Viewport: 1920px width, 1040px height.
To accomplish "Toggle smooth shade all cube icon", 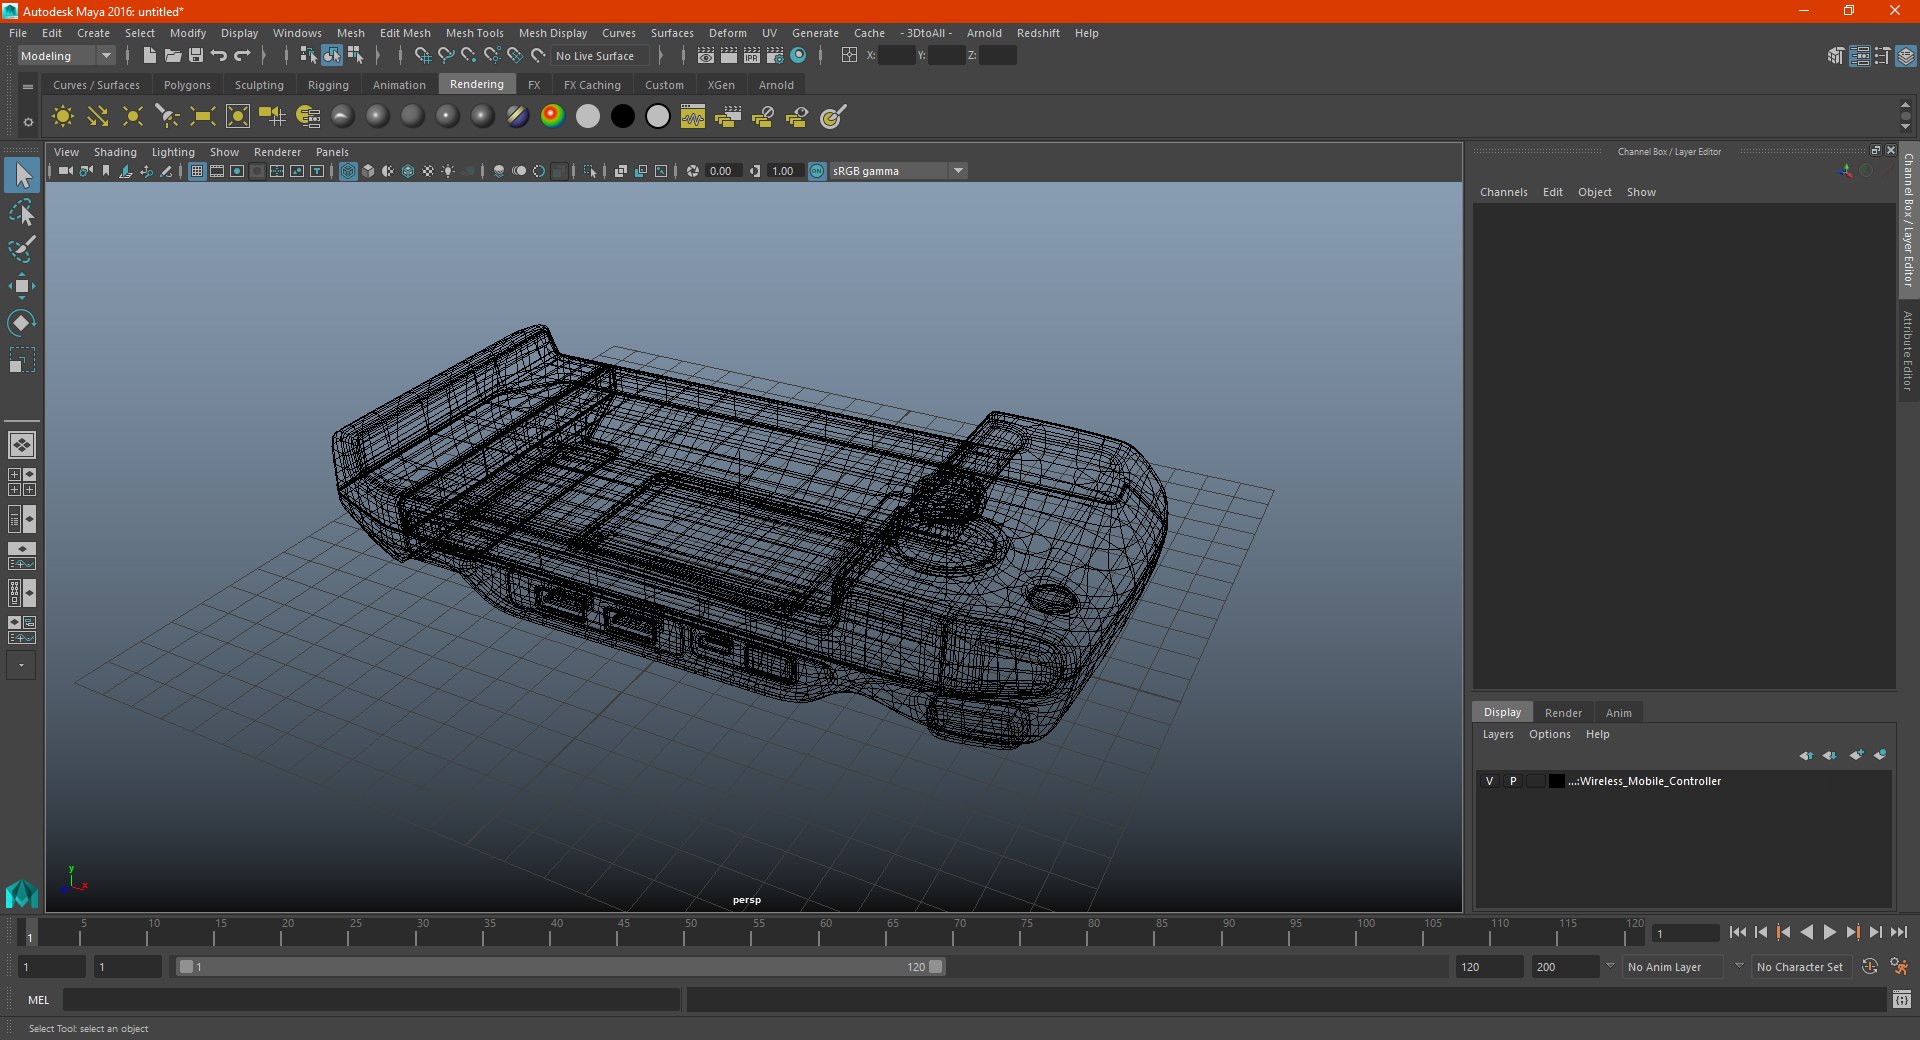I will pyautogui.click(x=368, y=171).
